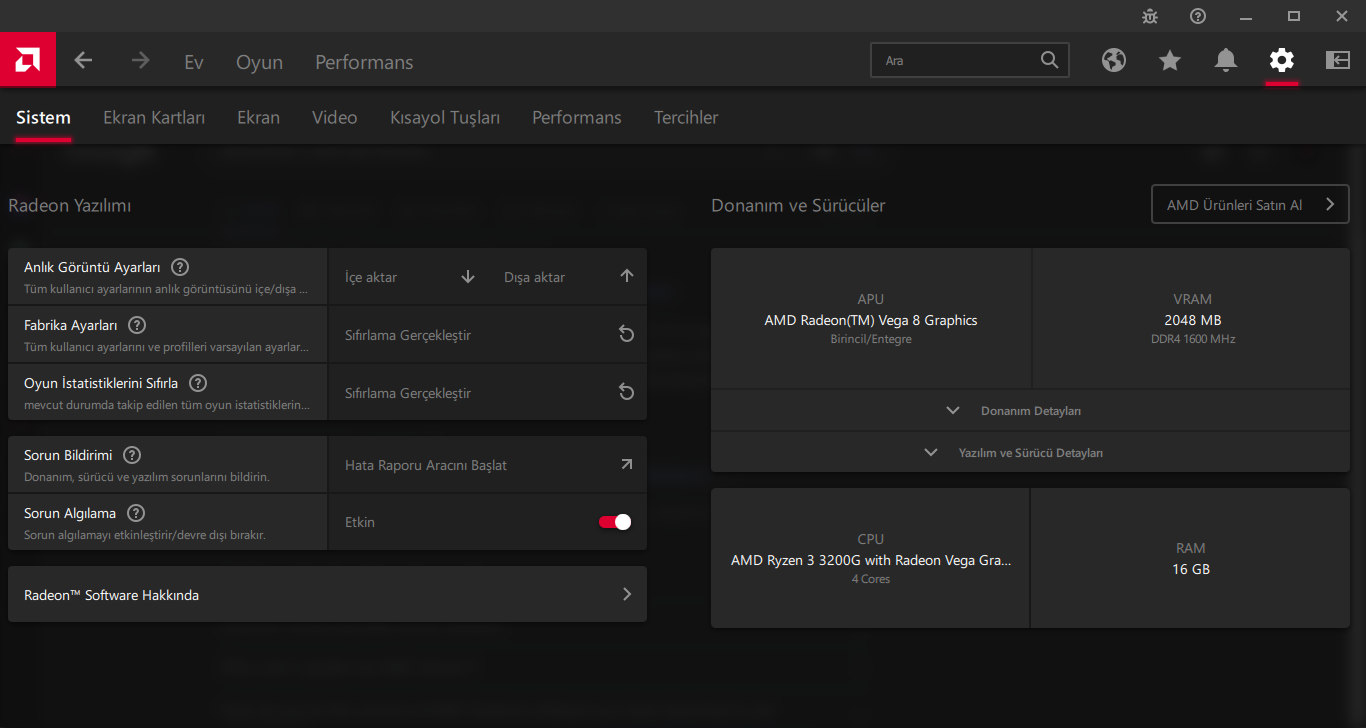Launch Hata Raporu Aracını Başlat
Screen dimensions: 1366x728
pyautogui.click(x=488, y=465)
